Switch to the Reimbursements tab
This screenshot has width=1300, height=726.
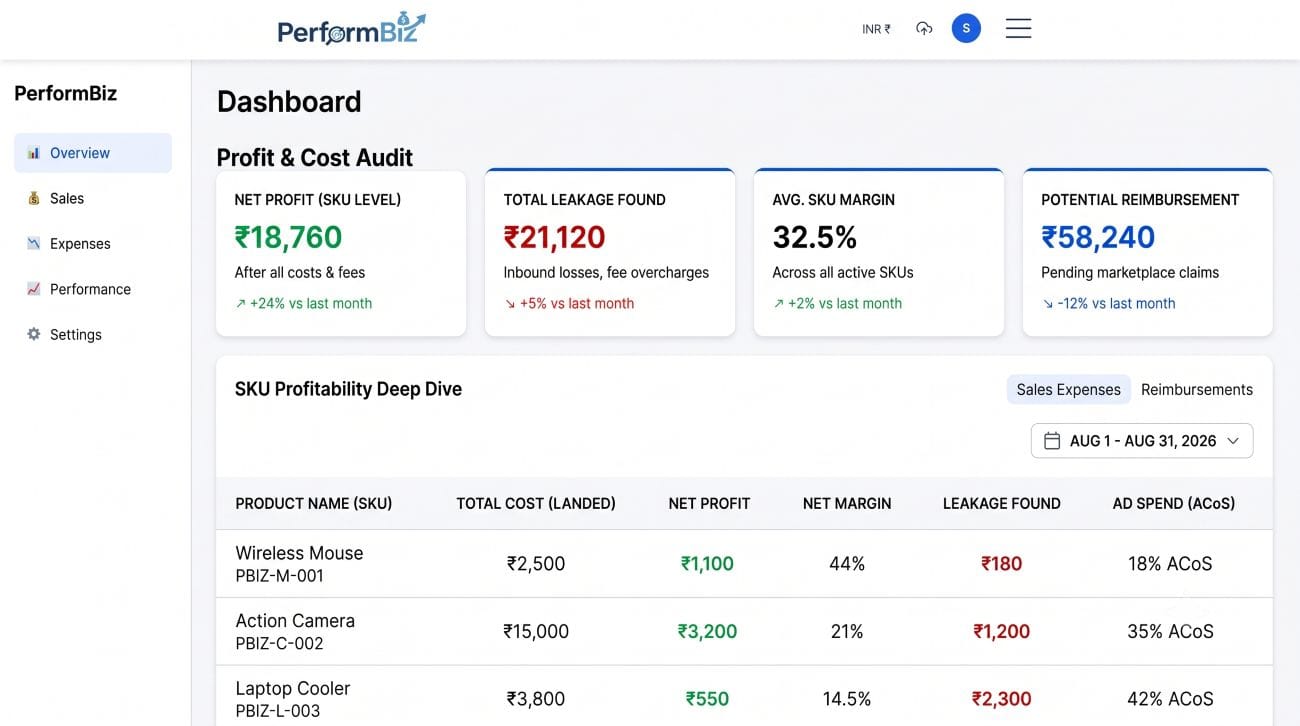pos(1197,390)
